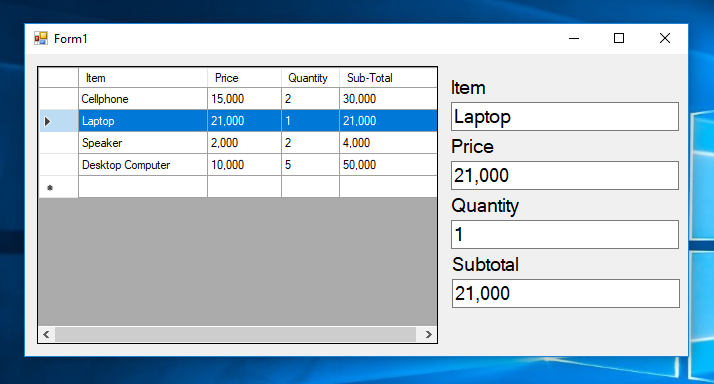Click the Form1 application icon in title bar
The width and height of the screenshot is (714, 384).
click(41, 38)
